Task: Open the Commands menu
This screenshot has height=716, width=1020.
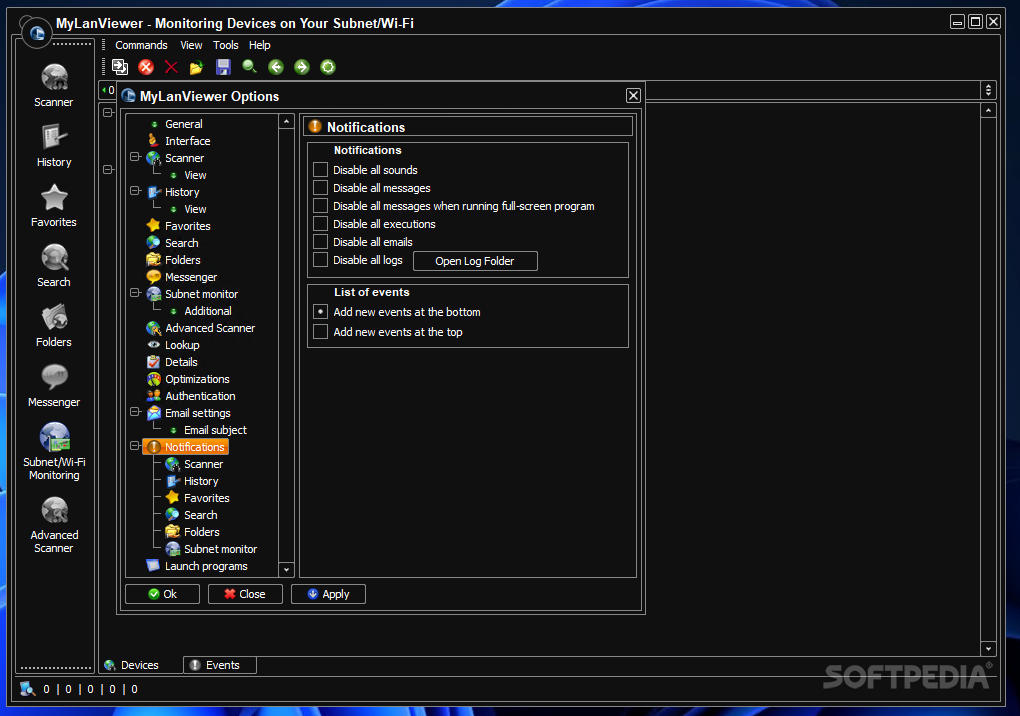Action: point(141,45)
